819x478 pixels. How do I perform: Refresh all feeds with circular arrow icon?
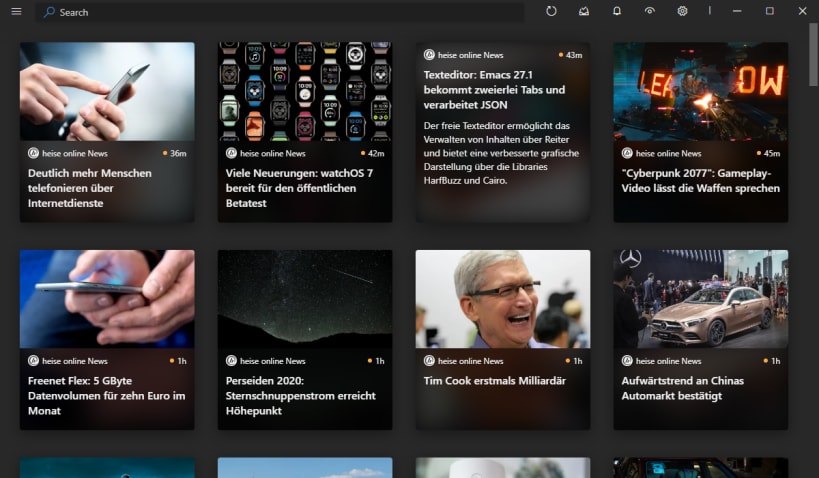551,11
